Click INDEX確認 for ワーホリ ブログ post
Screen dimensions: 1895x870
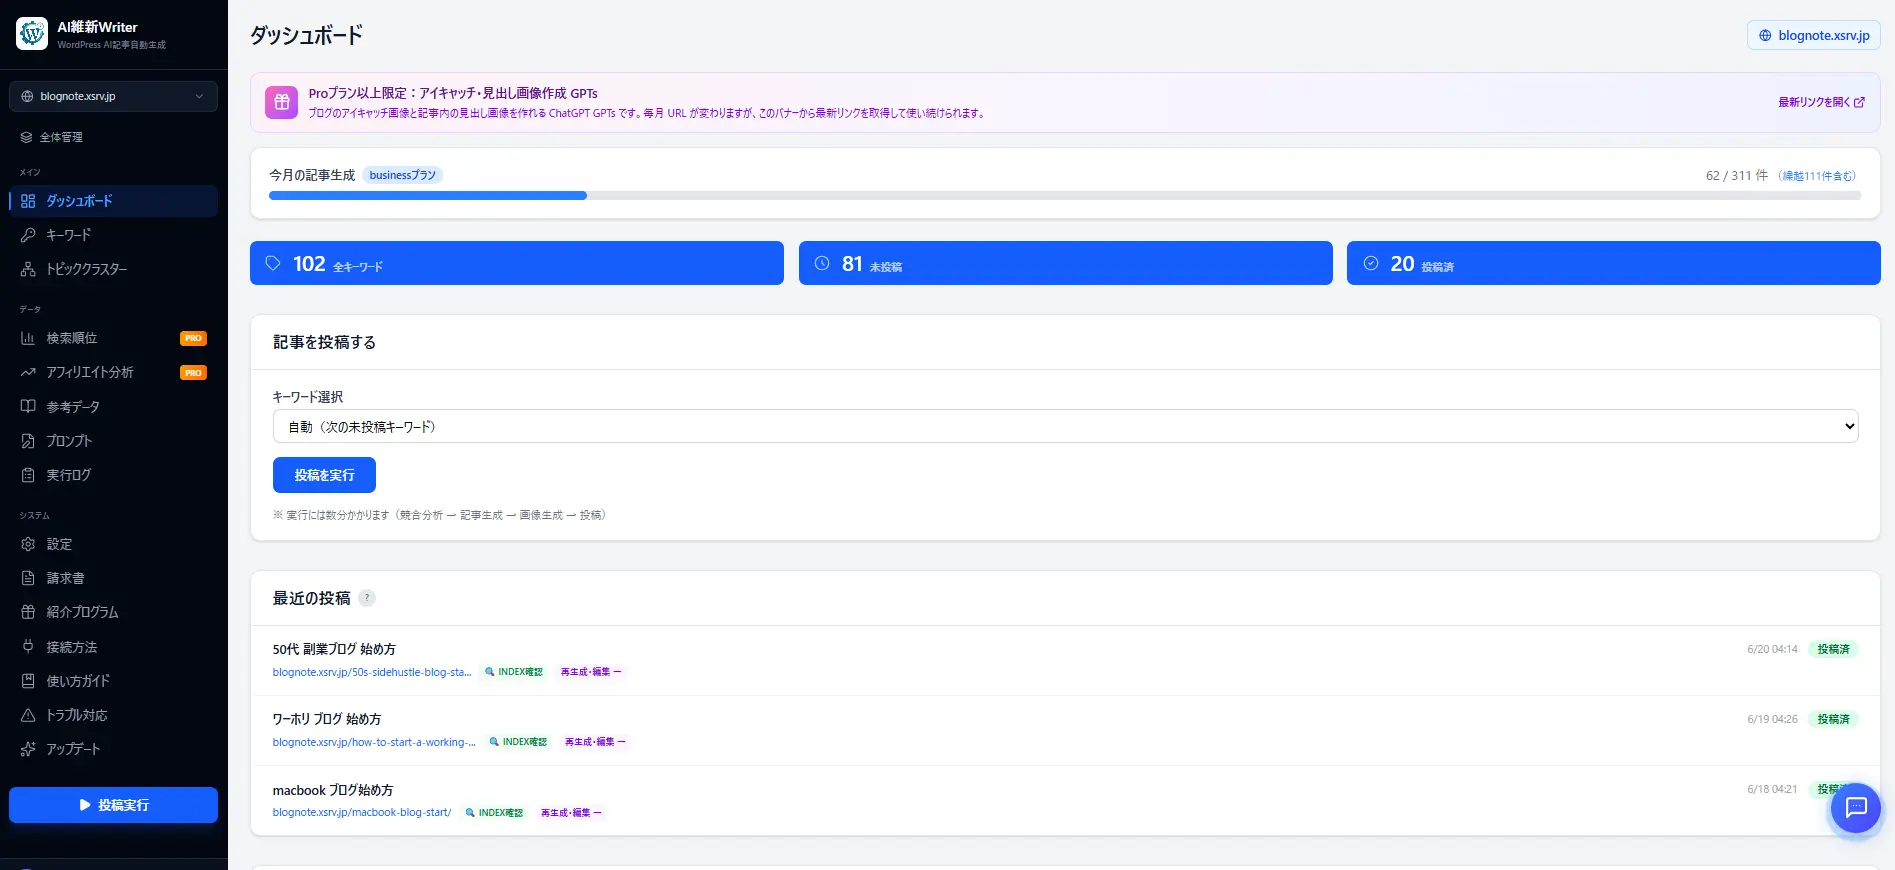pyautogui.click(x=518, y=742)
